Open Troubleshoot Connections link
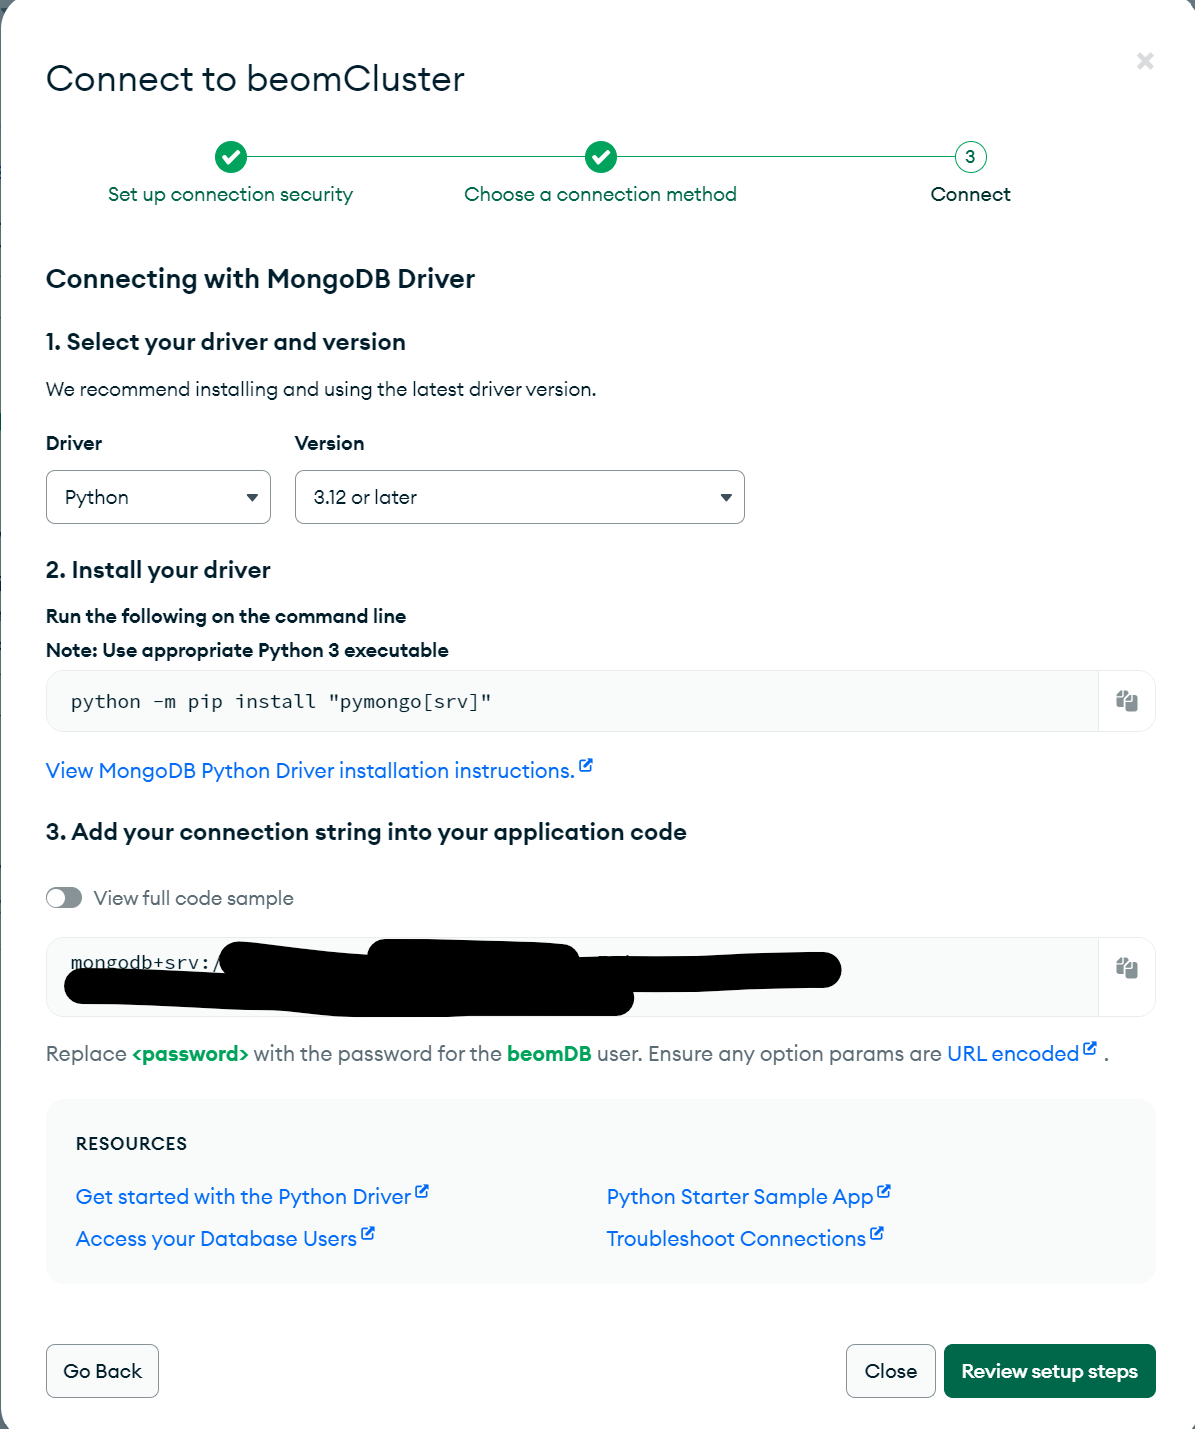1195x1429 pixels. point(736,1239)
